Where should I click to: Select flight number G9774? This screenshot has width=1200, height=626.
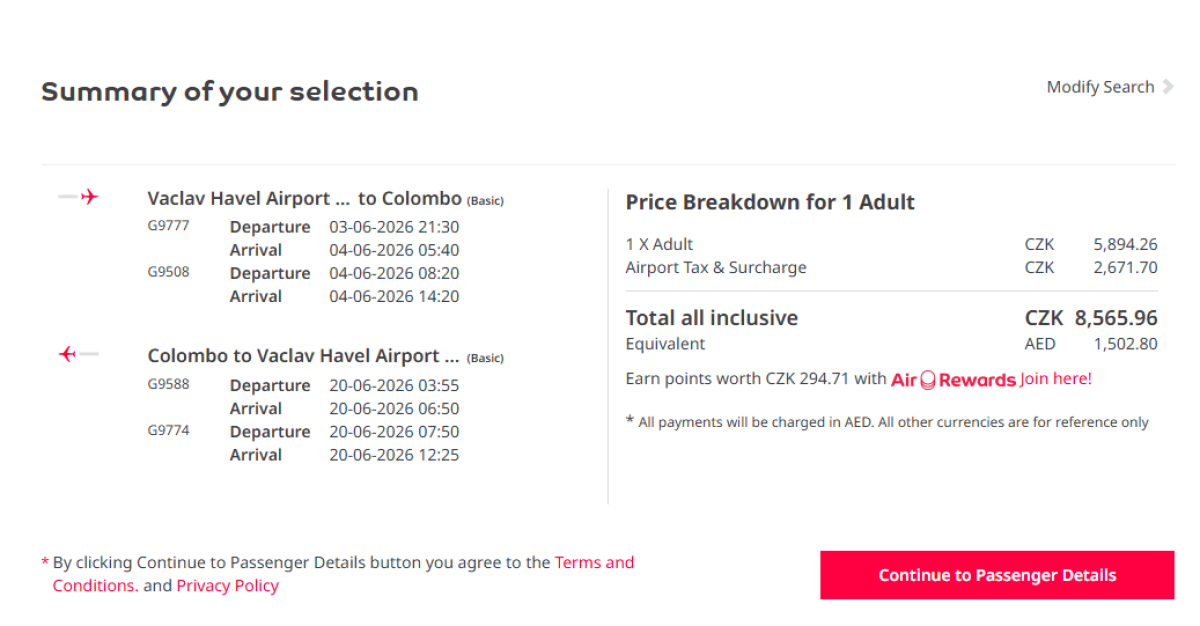pos(168,430)
